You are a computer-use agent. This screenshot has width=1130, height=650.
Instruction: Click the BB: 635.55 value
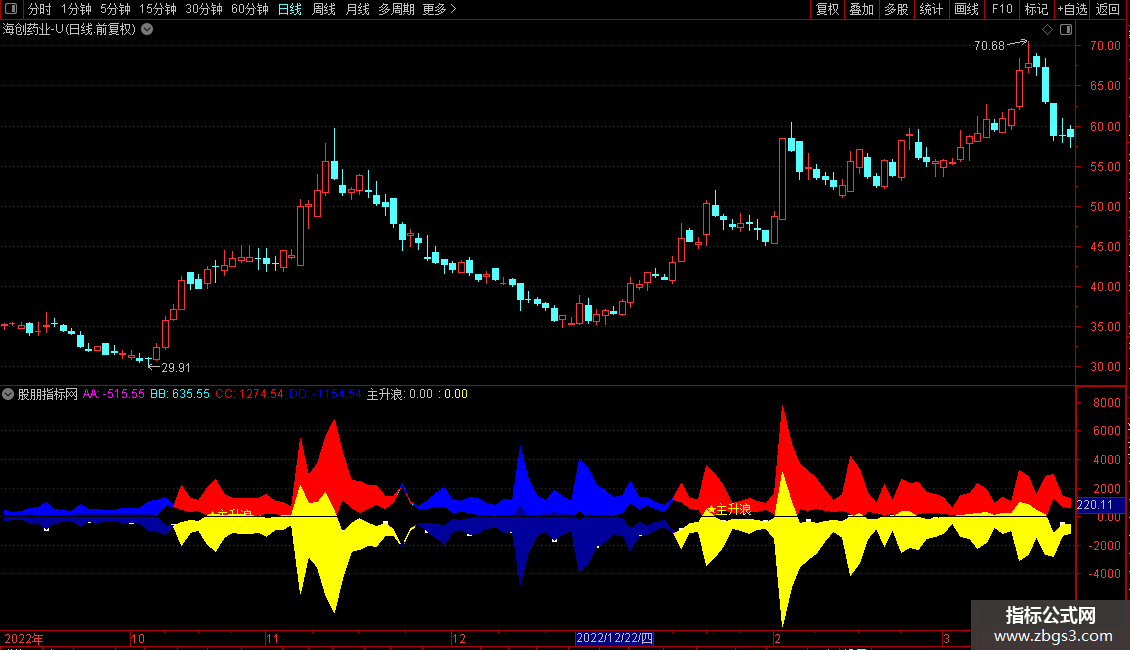coord(179,394)
